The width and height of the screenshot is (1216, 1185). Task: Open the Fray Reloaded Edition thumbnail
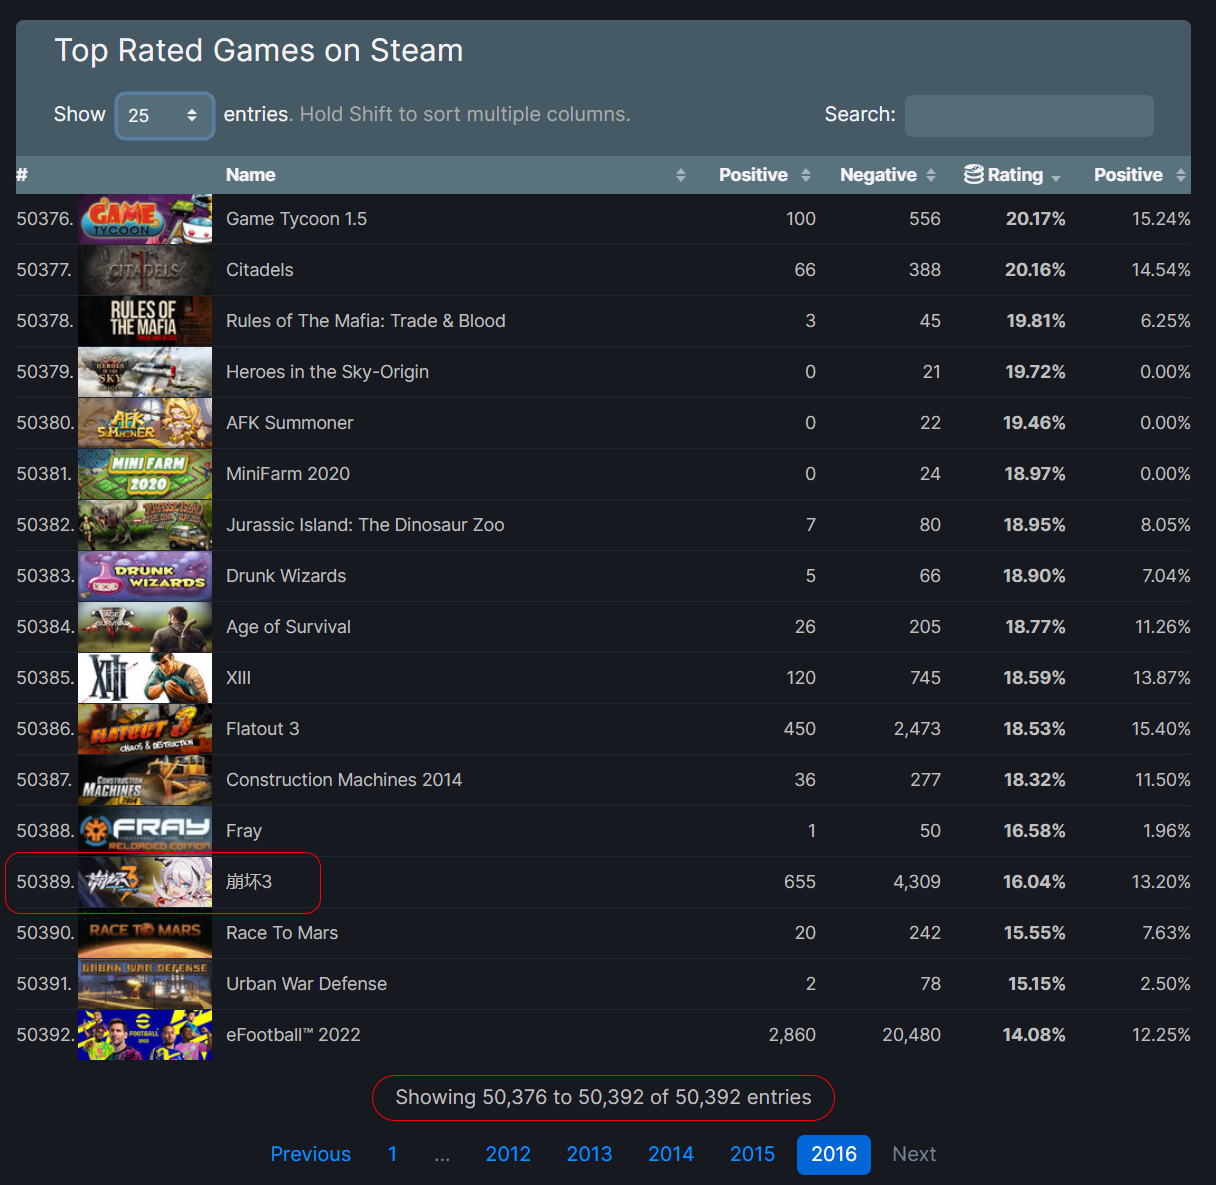coord(145,831)
